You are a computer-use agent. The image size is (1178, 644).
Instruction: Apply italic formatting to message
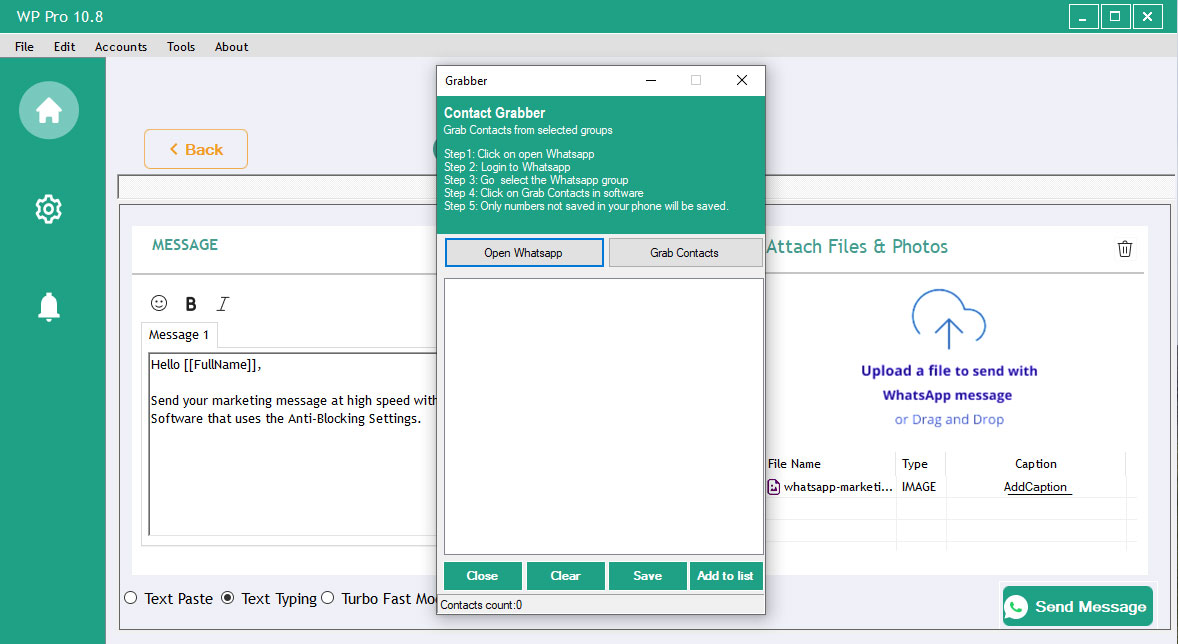(x=222, y=304)
